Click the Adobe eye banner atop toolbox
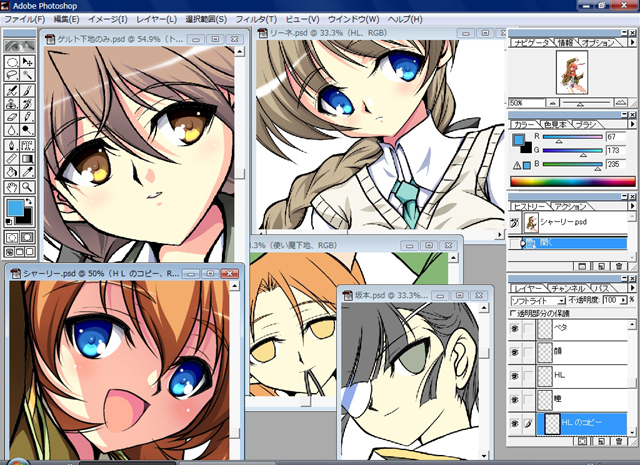Viewport: 640px width, 465px height. [20, 46]
